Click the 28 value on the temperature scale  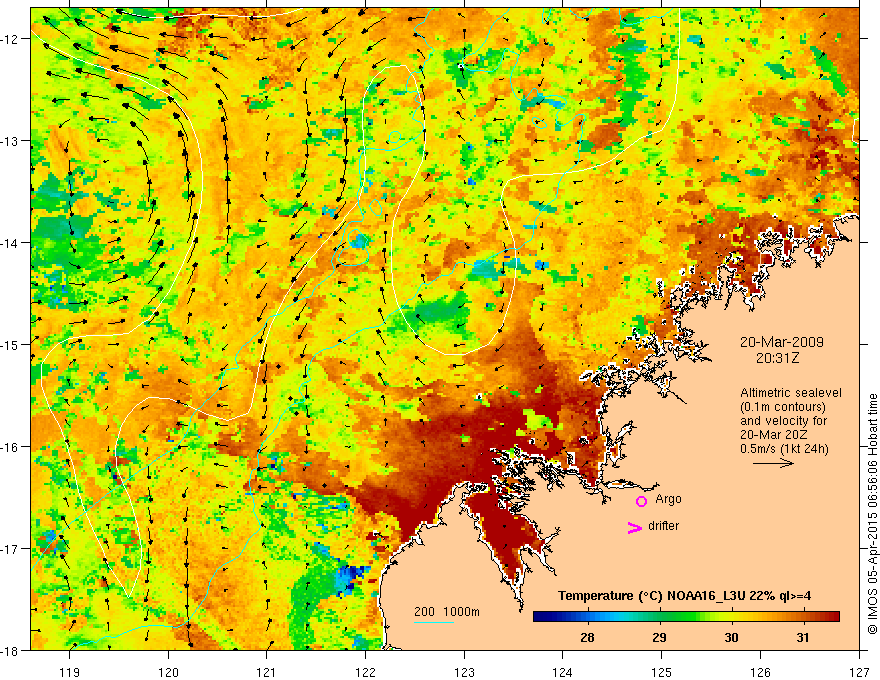[588, 637]
